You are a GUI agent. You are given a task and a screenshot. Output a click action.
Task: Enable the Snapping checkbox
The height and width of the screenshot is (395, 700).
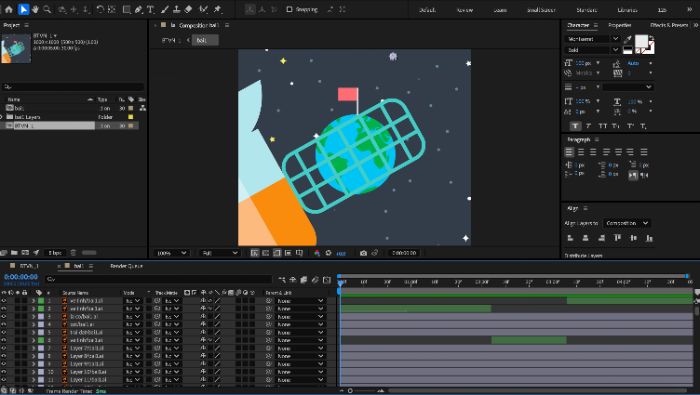click(x=289, y=9)
